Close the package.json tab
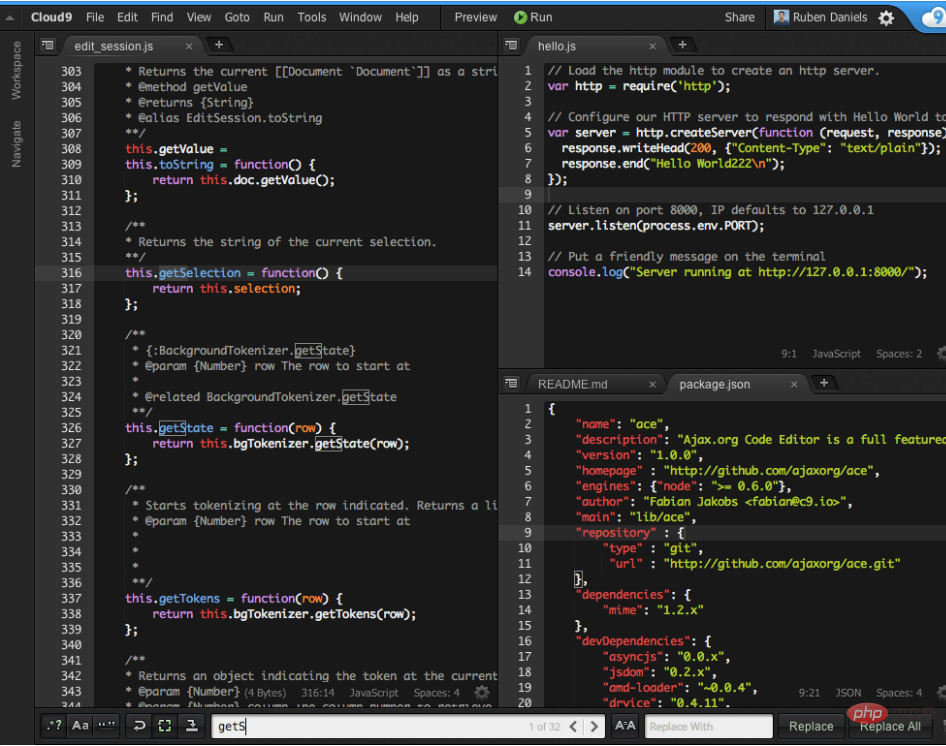The width and height of the screenshot is (946, 746). click(794, 384)
